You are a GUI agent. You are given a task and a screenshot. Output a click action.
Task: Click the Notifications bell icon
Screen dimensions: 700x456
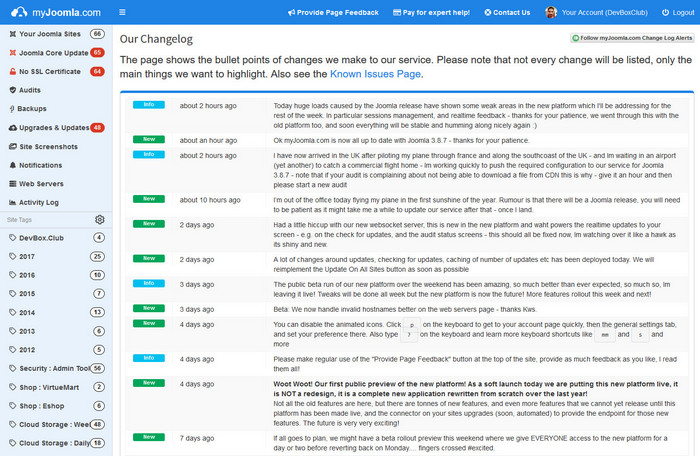12,165
